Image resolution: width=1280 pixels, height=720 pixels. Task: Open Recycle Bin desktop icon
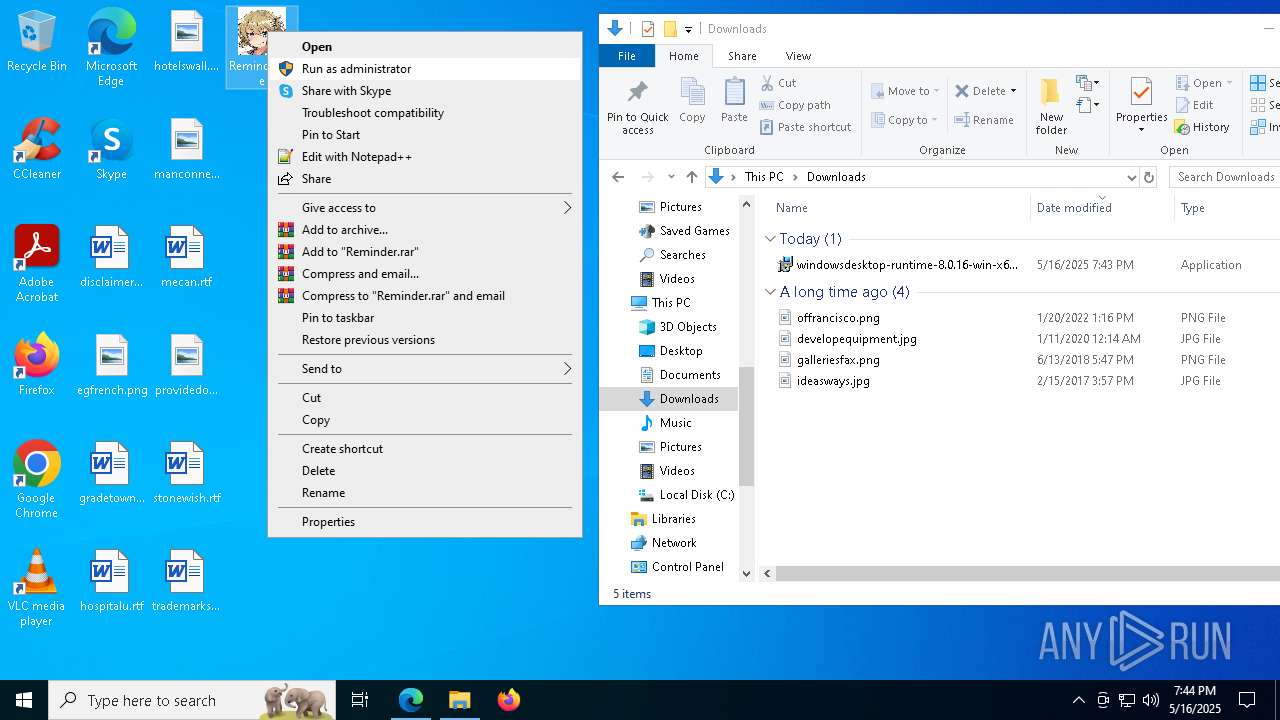click(37, 41)
